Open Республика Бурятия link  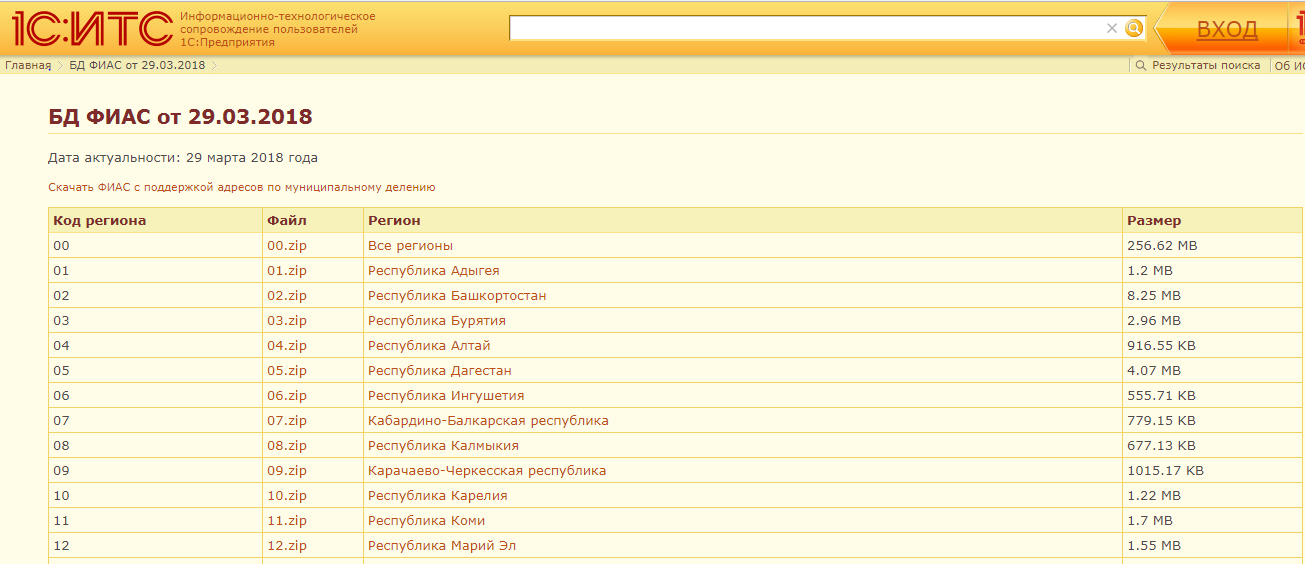[x=437, y=320]
